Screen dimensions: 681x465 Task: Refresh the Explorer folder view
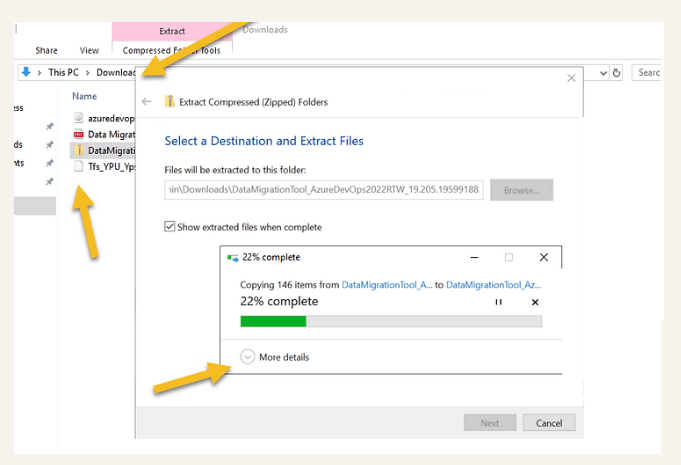click(x=616, y=73)
